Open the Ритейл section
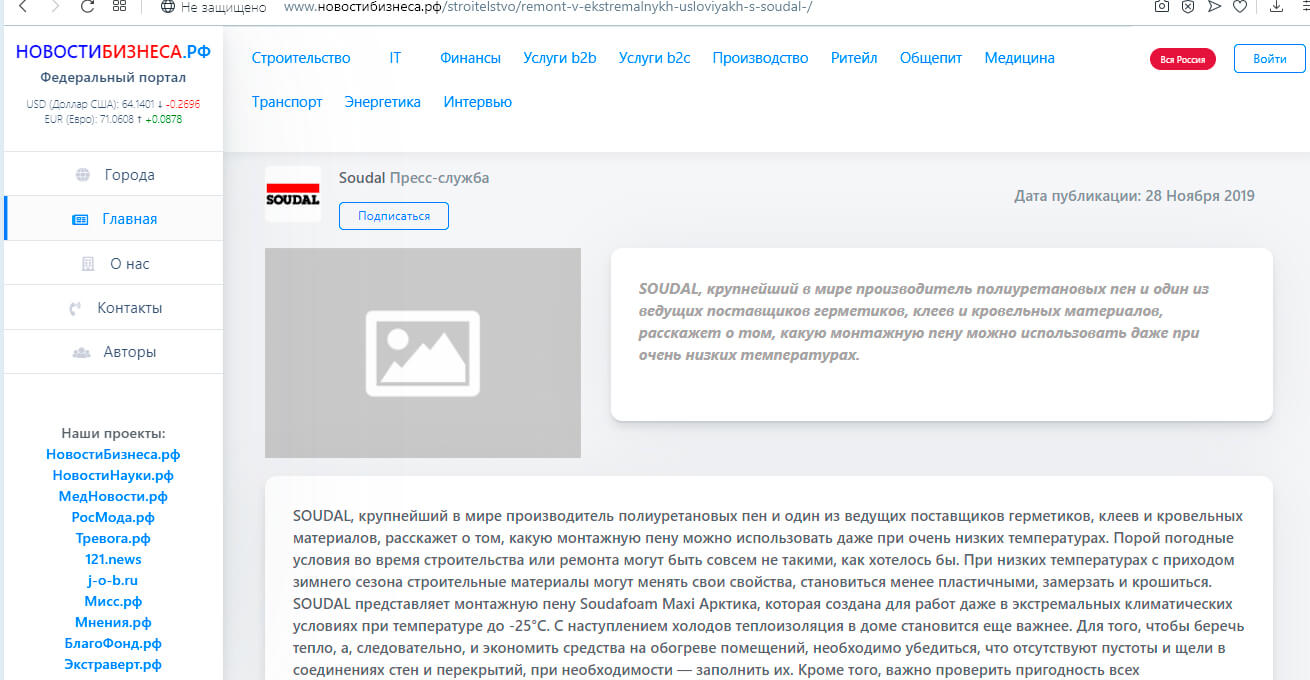 pos(854,58)
